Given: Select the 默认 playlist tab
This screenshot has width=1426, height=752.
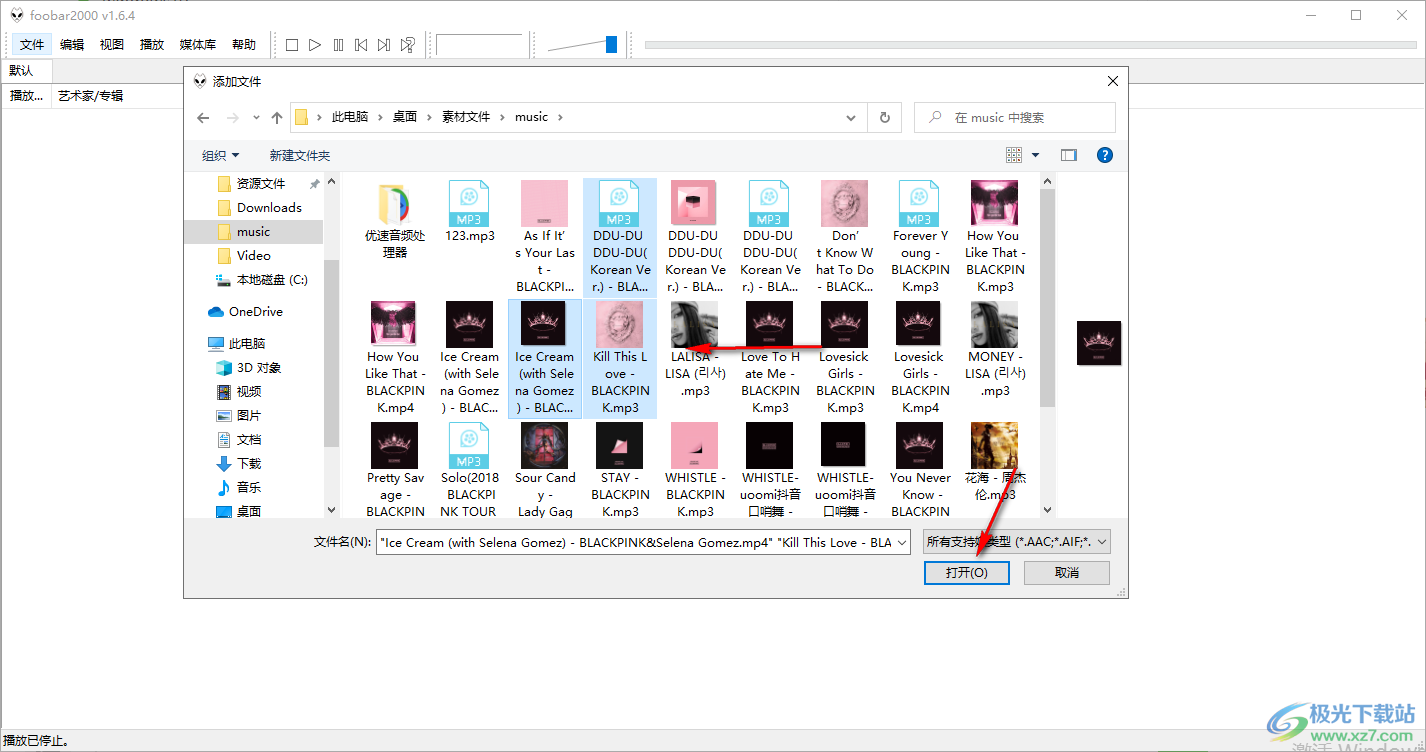Looking at the screenshot, I should point(22,71).
